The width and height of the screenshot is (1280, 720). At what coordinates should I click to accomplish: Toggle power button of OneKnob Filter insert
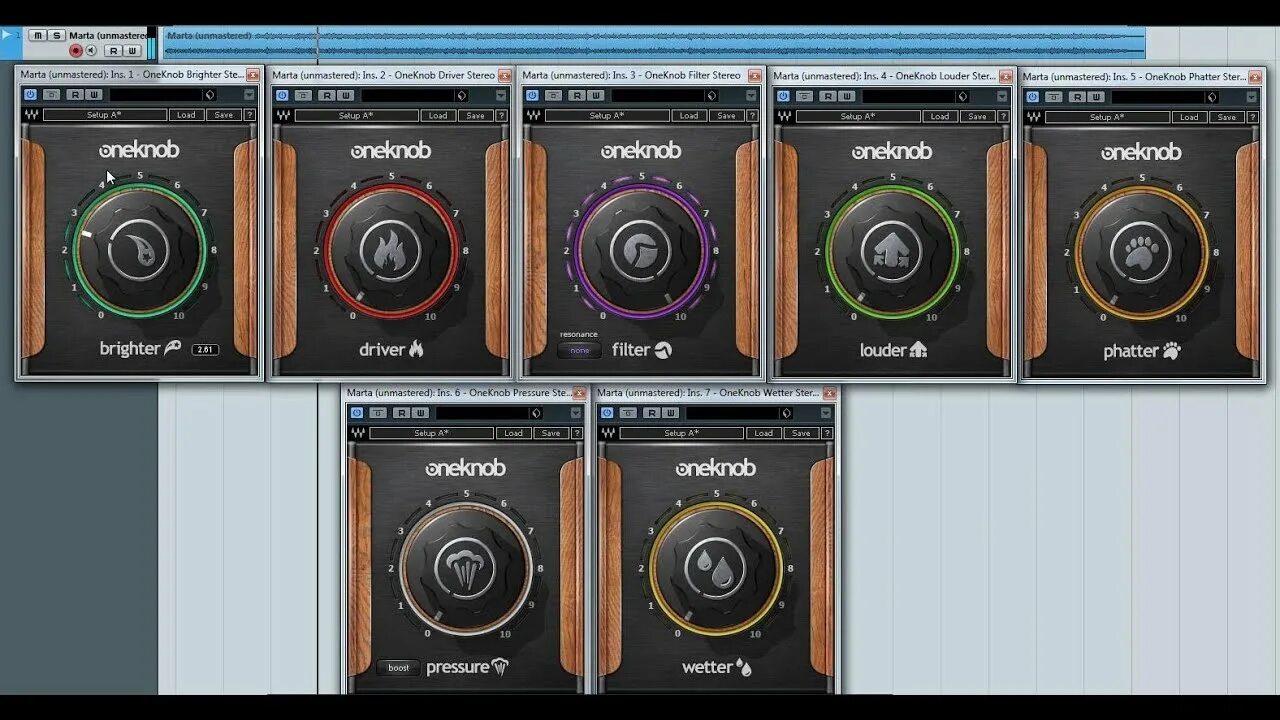point(532,95)
